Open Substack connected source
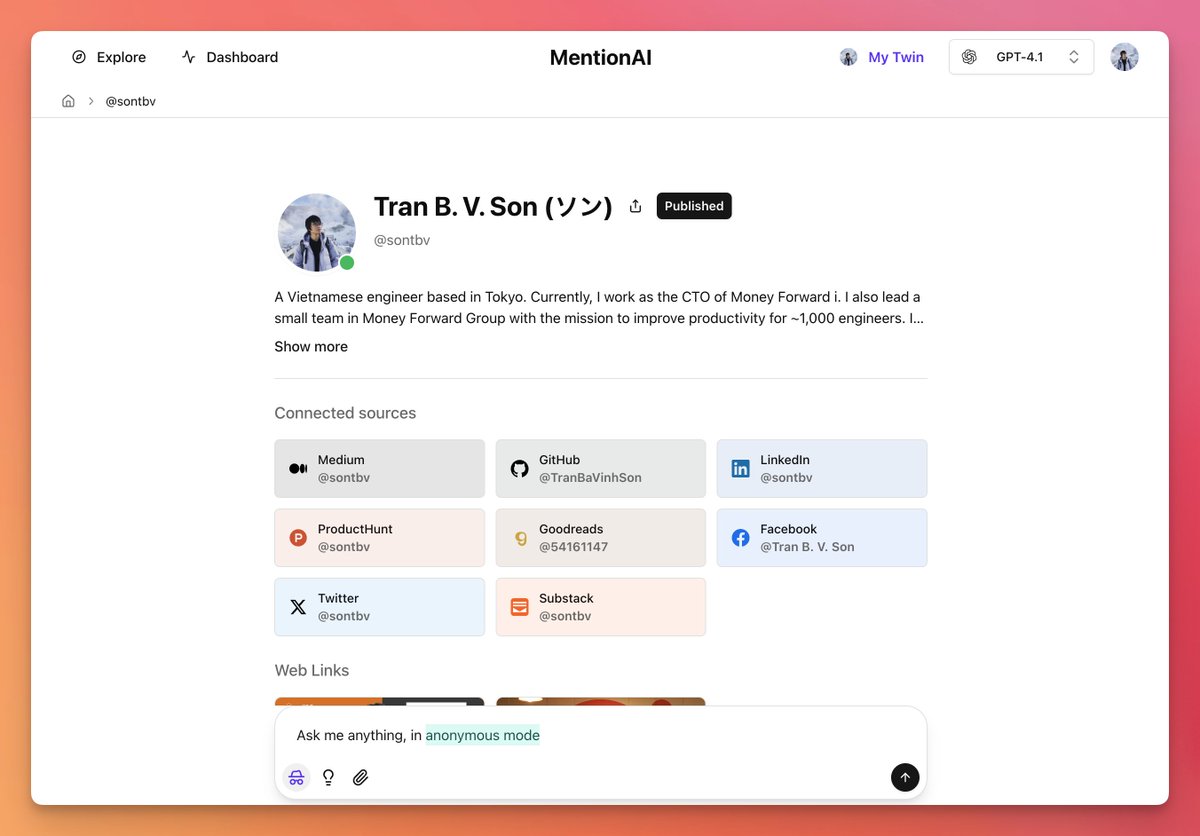The image size is (1200, 836). click(x=600, y=606)
